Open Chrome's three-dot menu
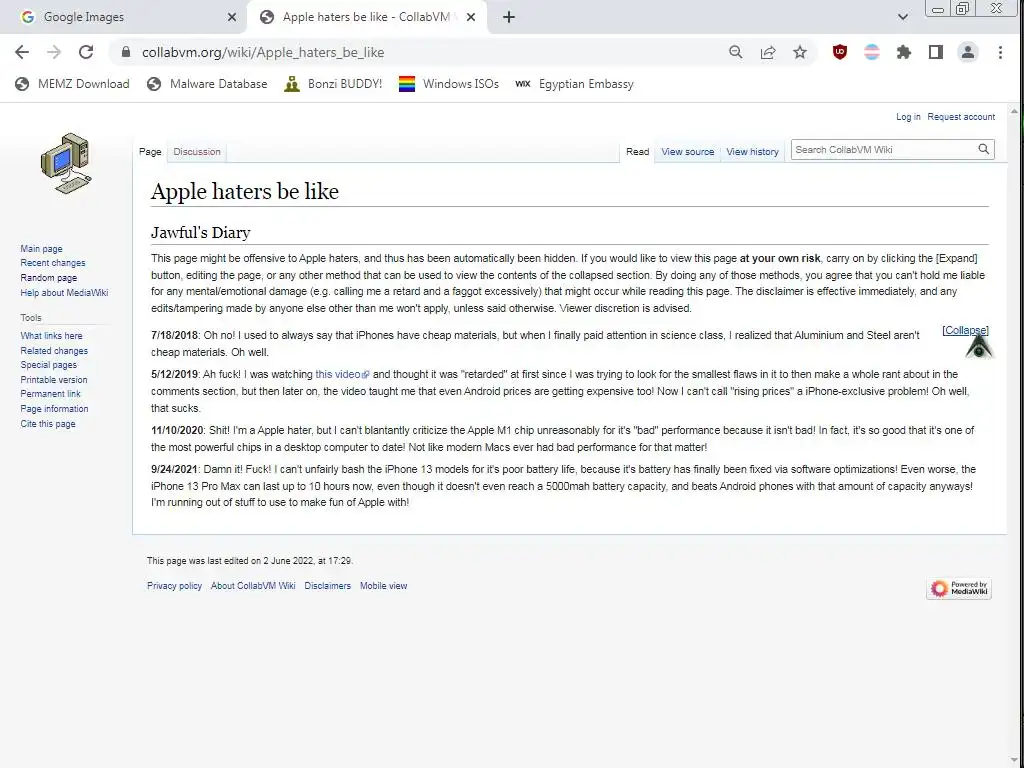Image resolution: width=1024 pixels, height=768 pixels. tap(1000, 52)
